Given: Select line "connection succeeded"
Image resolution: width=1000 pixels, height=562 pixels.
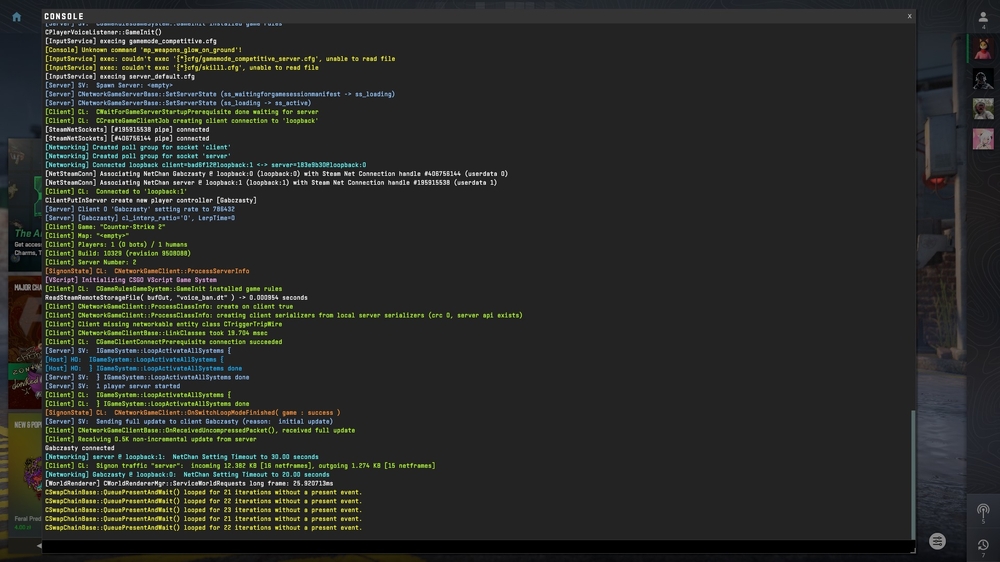Looking at the screenshot, I should 163,343.
